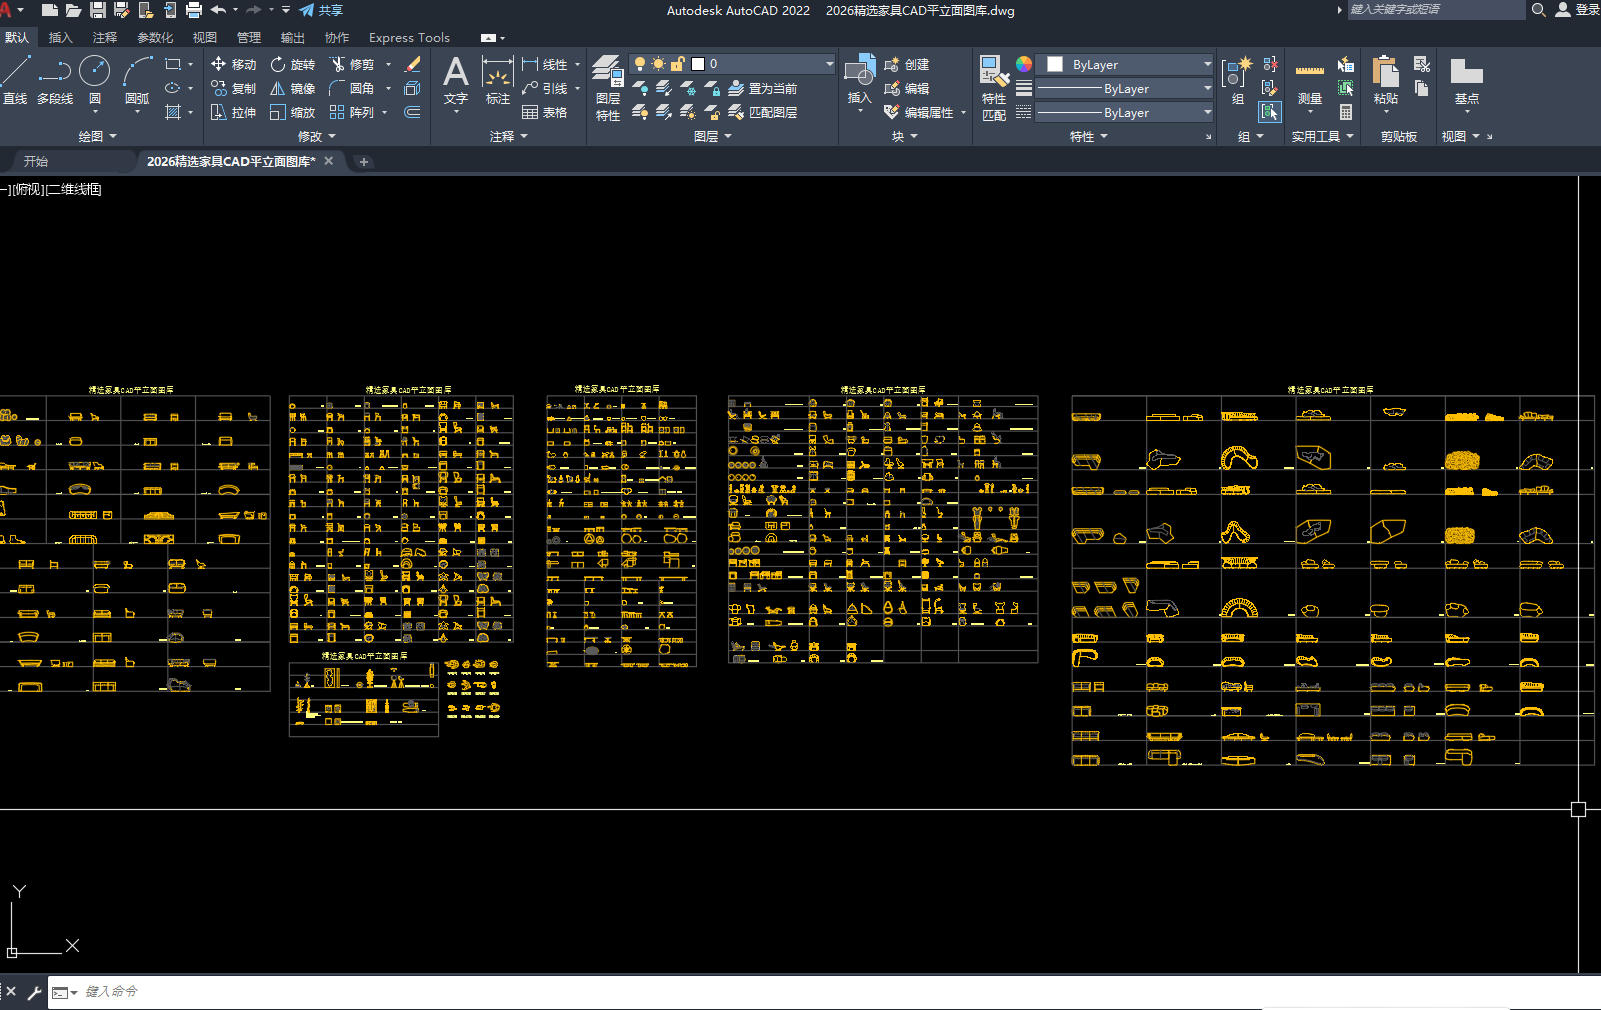Switch to the Express Tools ribbon tab
Image resolution: width=1601 pixels, height=1010 pixels.
[409, 38]
